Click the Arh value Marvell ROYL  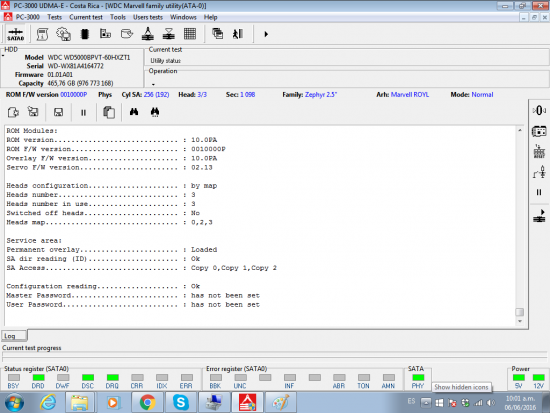click(410, 94)
